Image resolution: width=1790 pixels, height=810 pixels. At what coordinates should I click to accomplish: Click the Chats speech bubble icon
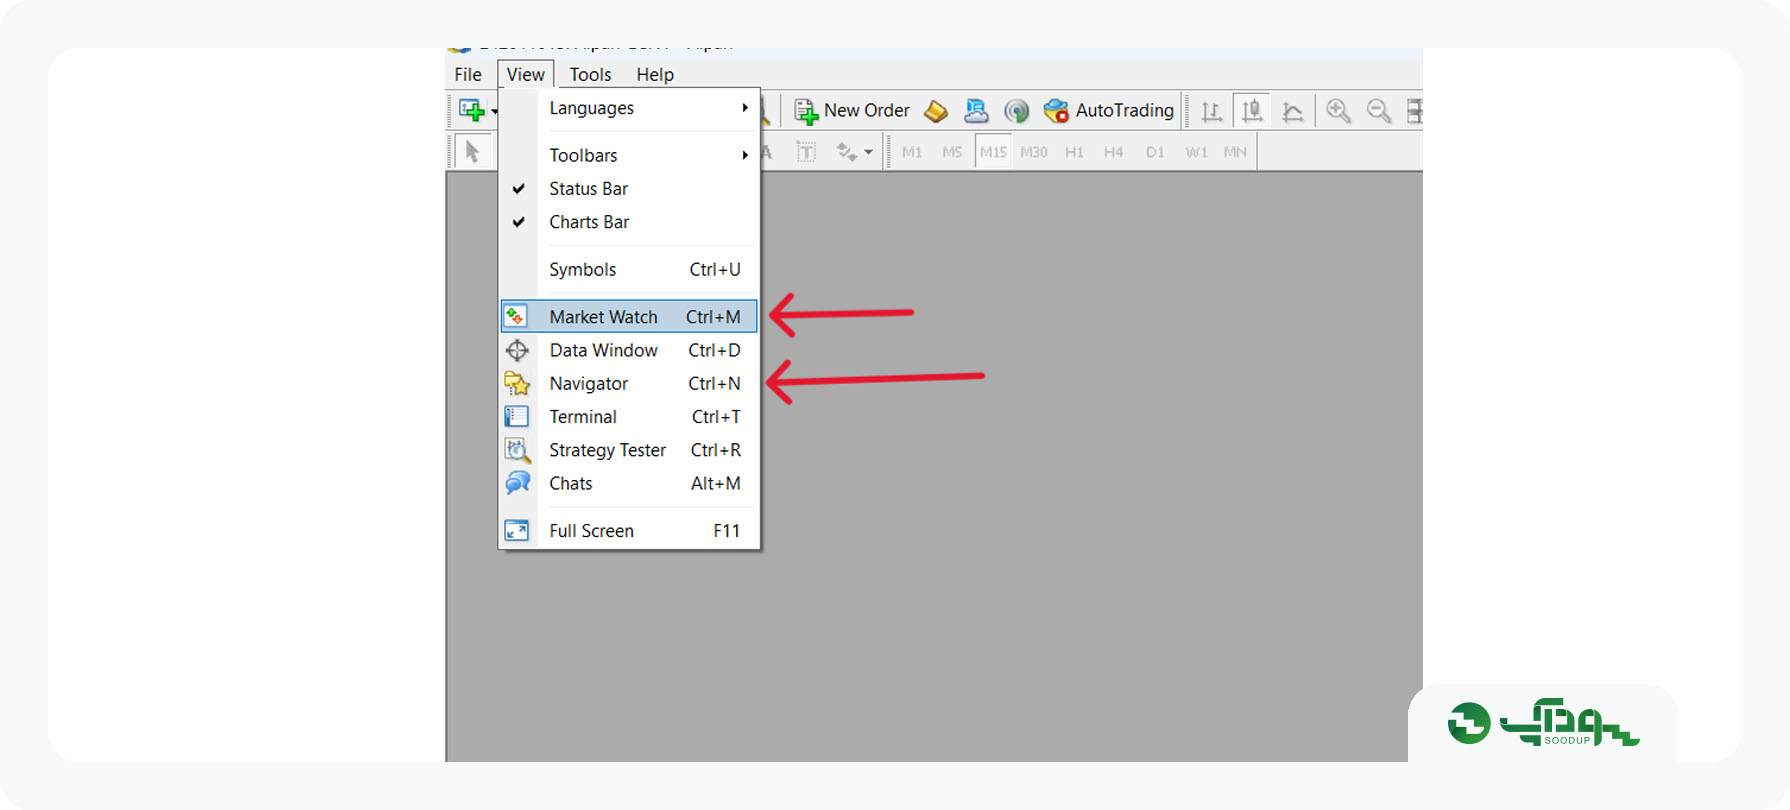[x=517, y=483]
